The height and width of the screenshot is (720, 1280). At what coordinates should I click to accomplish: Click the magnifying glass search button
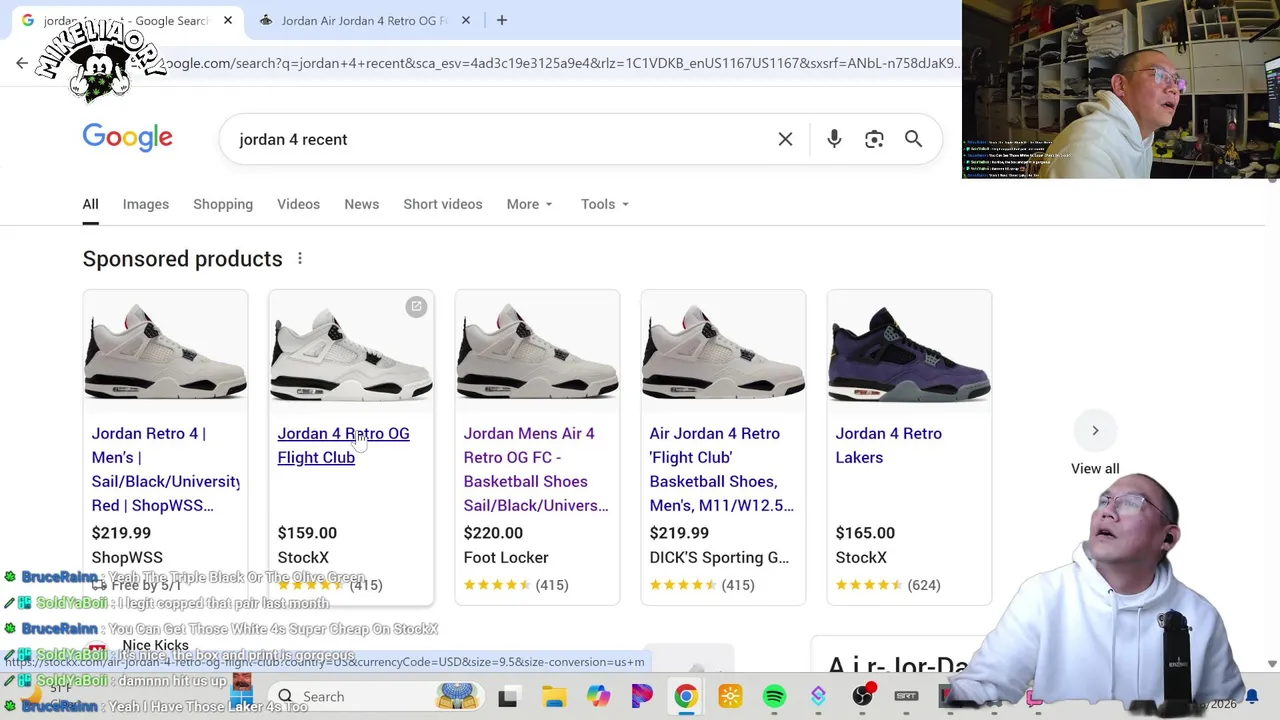pos(913,139)
